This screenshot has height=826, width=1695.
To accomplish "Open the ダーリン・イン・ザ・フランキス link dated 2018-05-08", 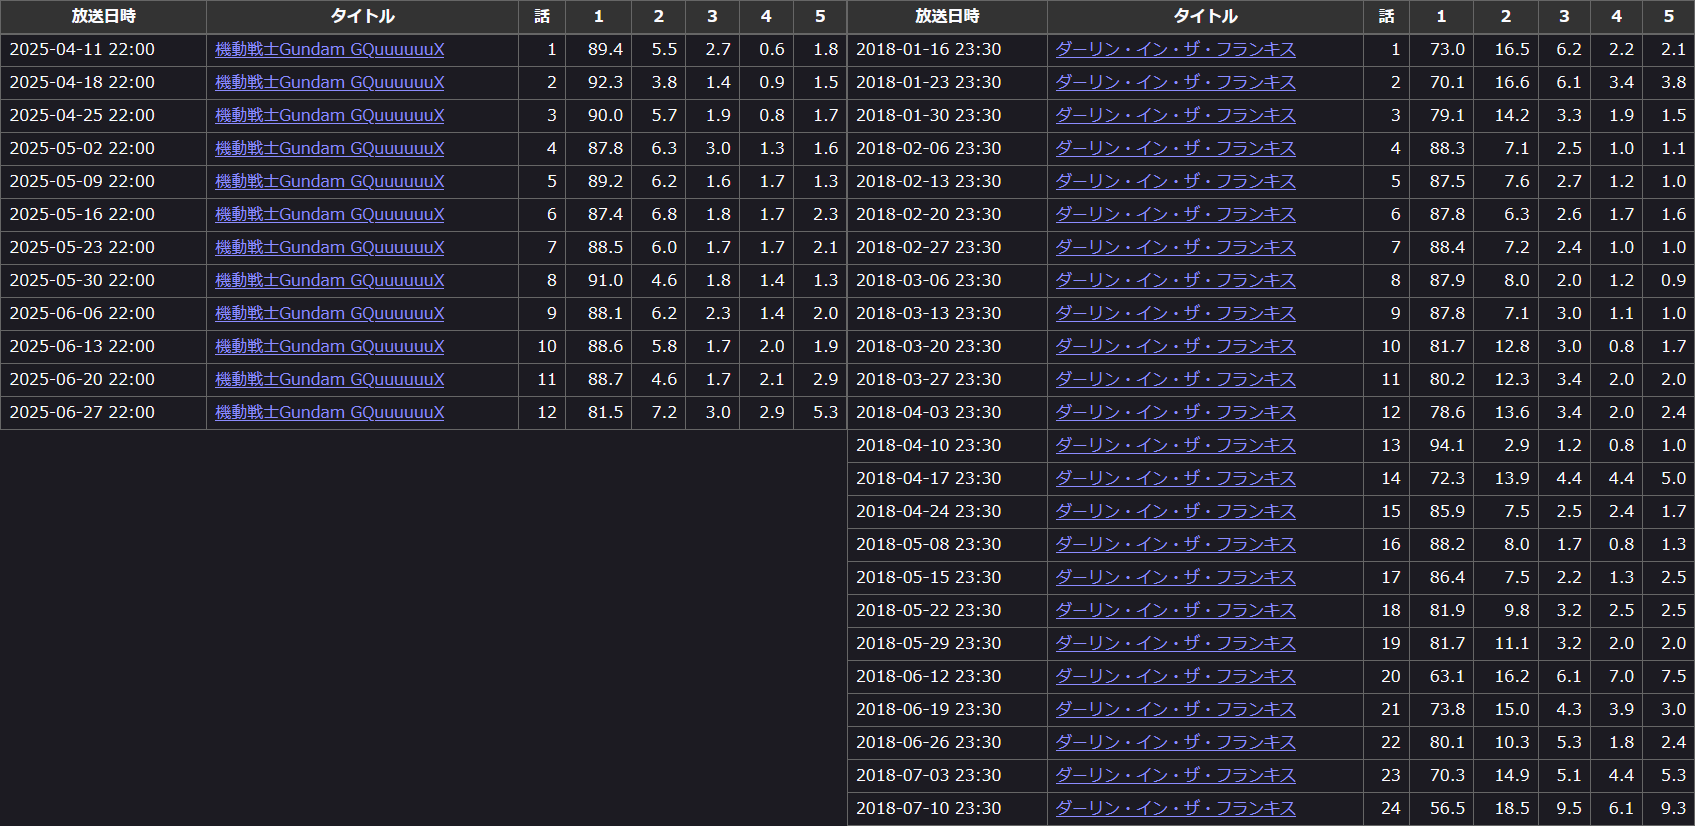I will 1175,544.
